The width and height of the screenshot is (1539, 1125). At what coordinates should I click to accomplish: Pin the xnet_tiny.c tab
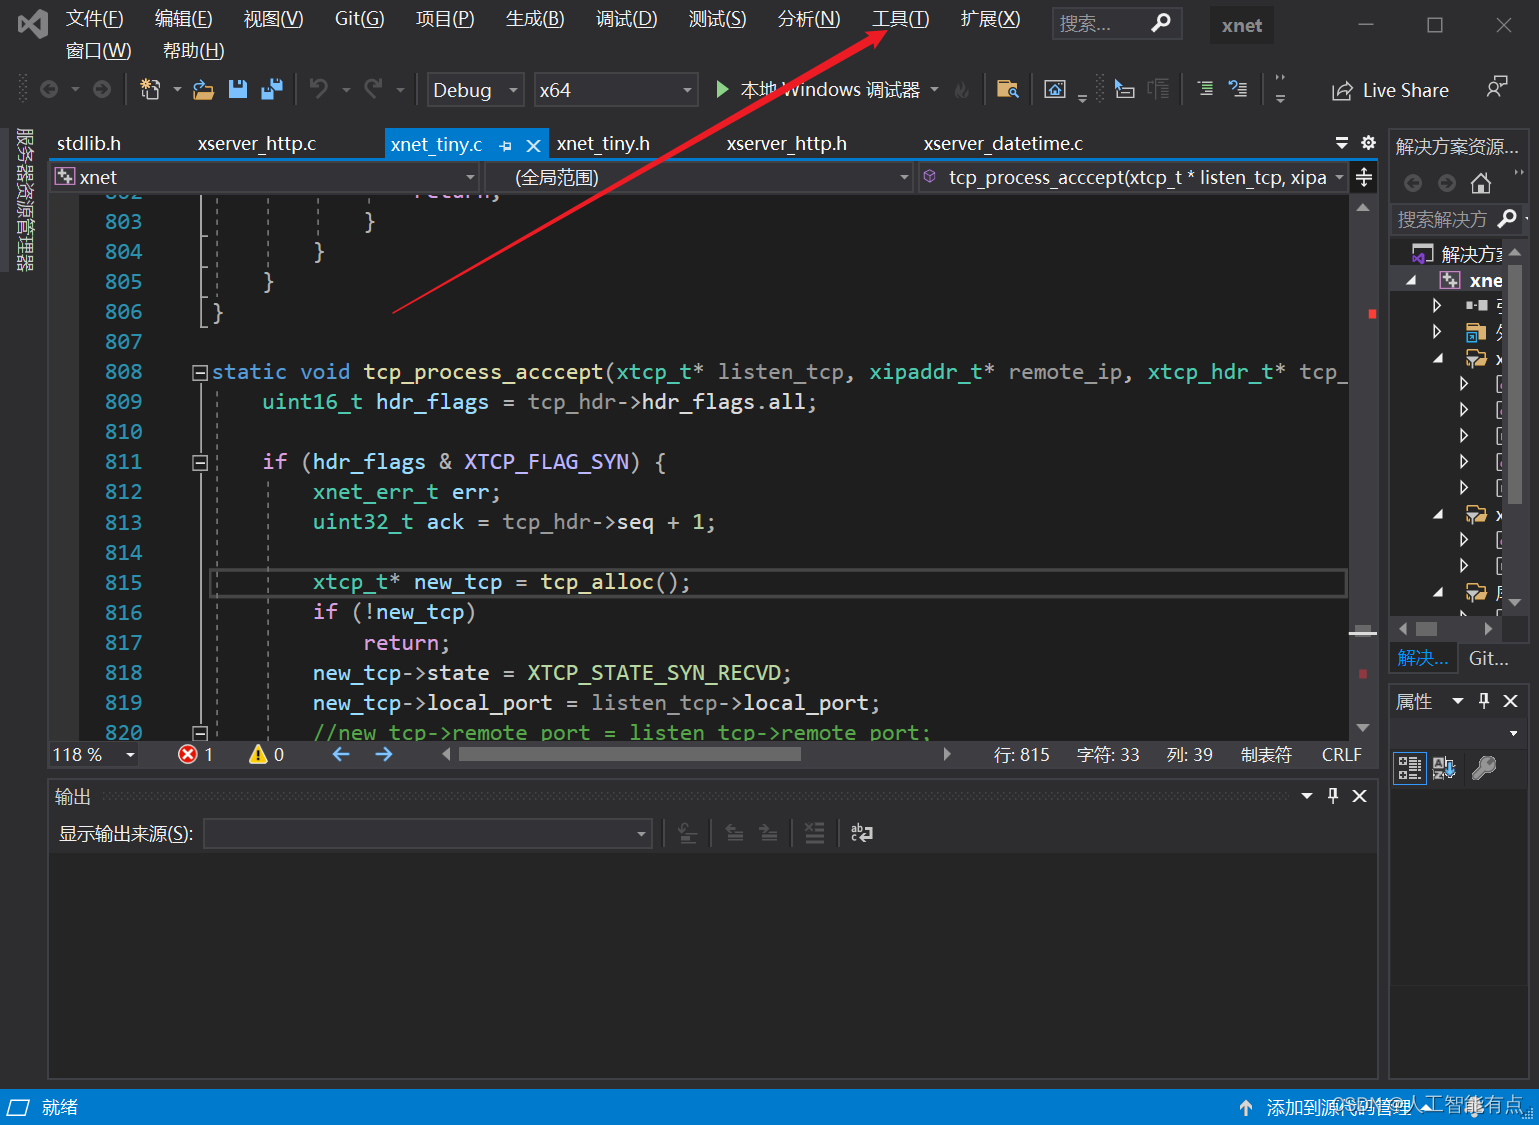[505, 146]
